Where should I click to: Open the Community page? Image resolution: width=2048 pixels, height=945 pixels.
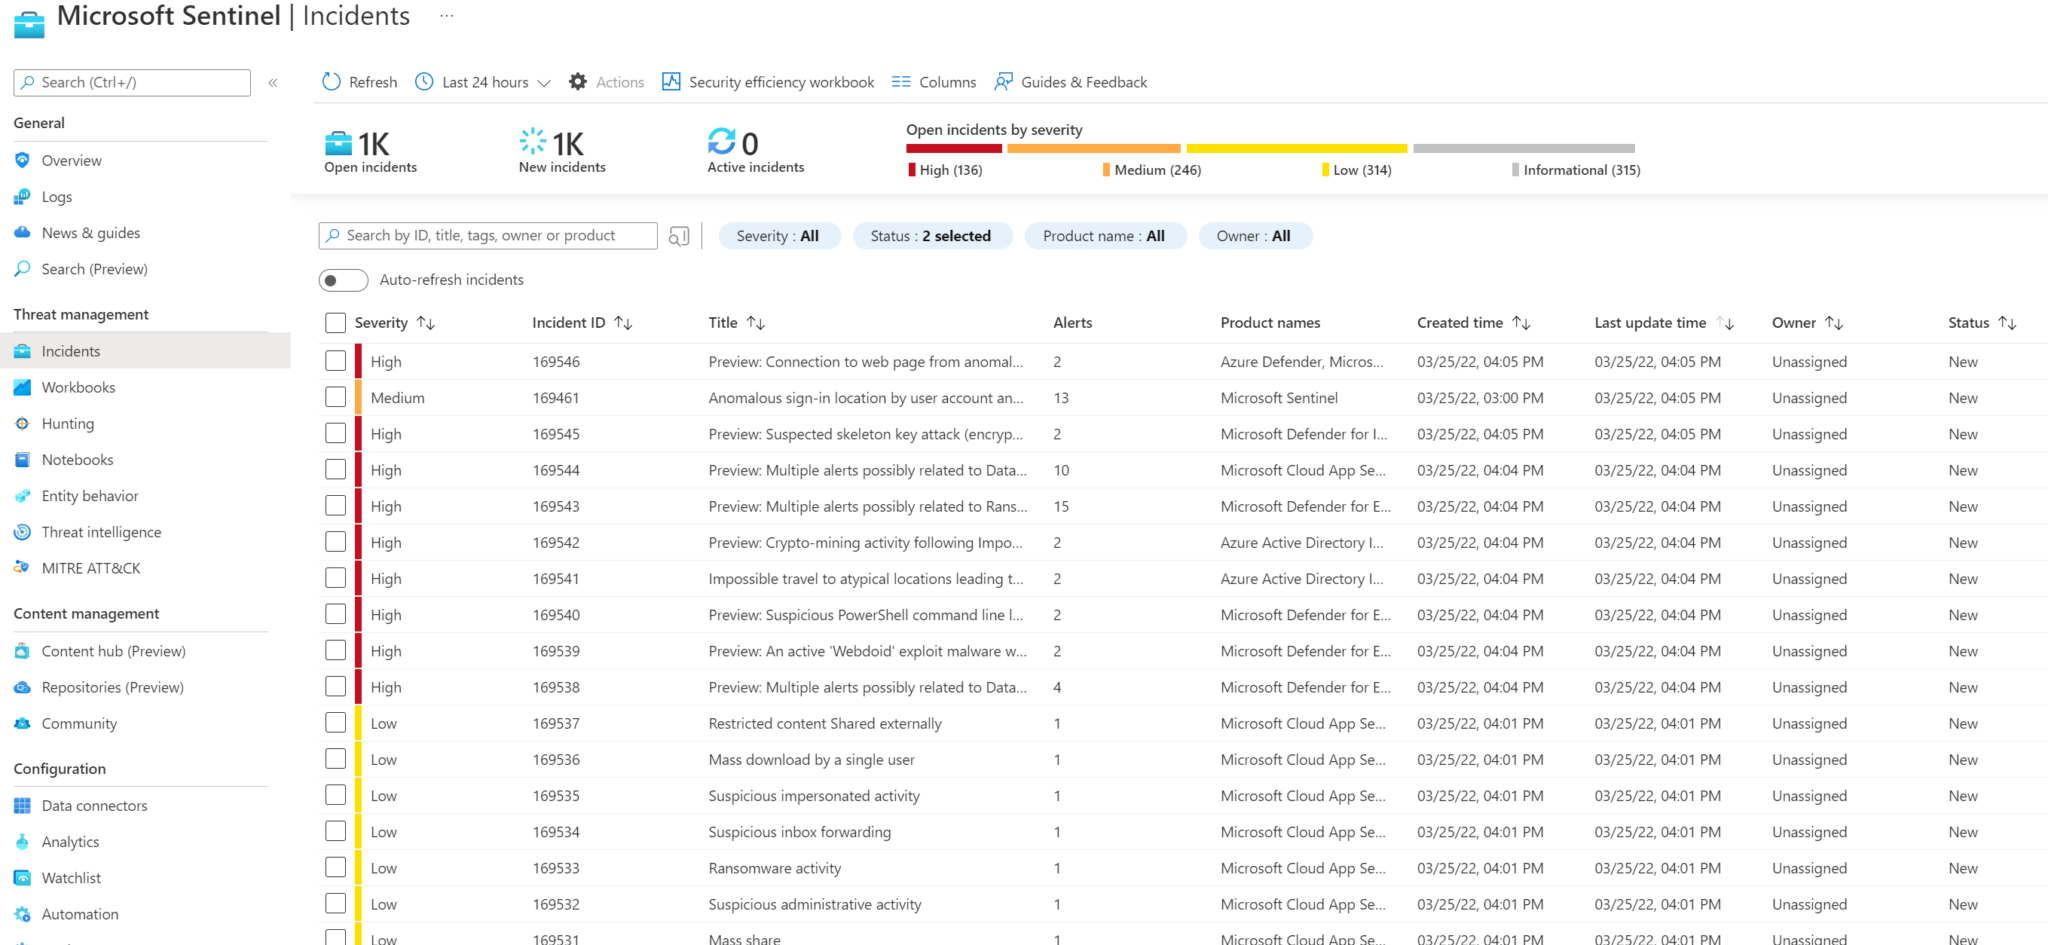78,723
